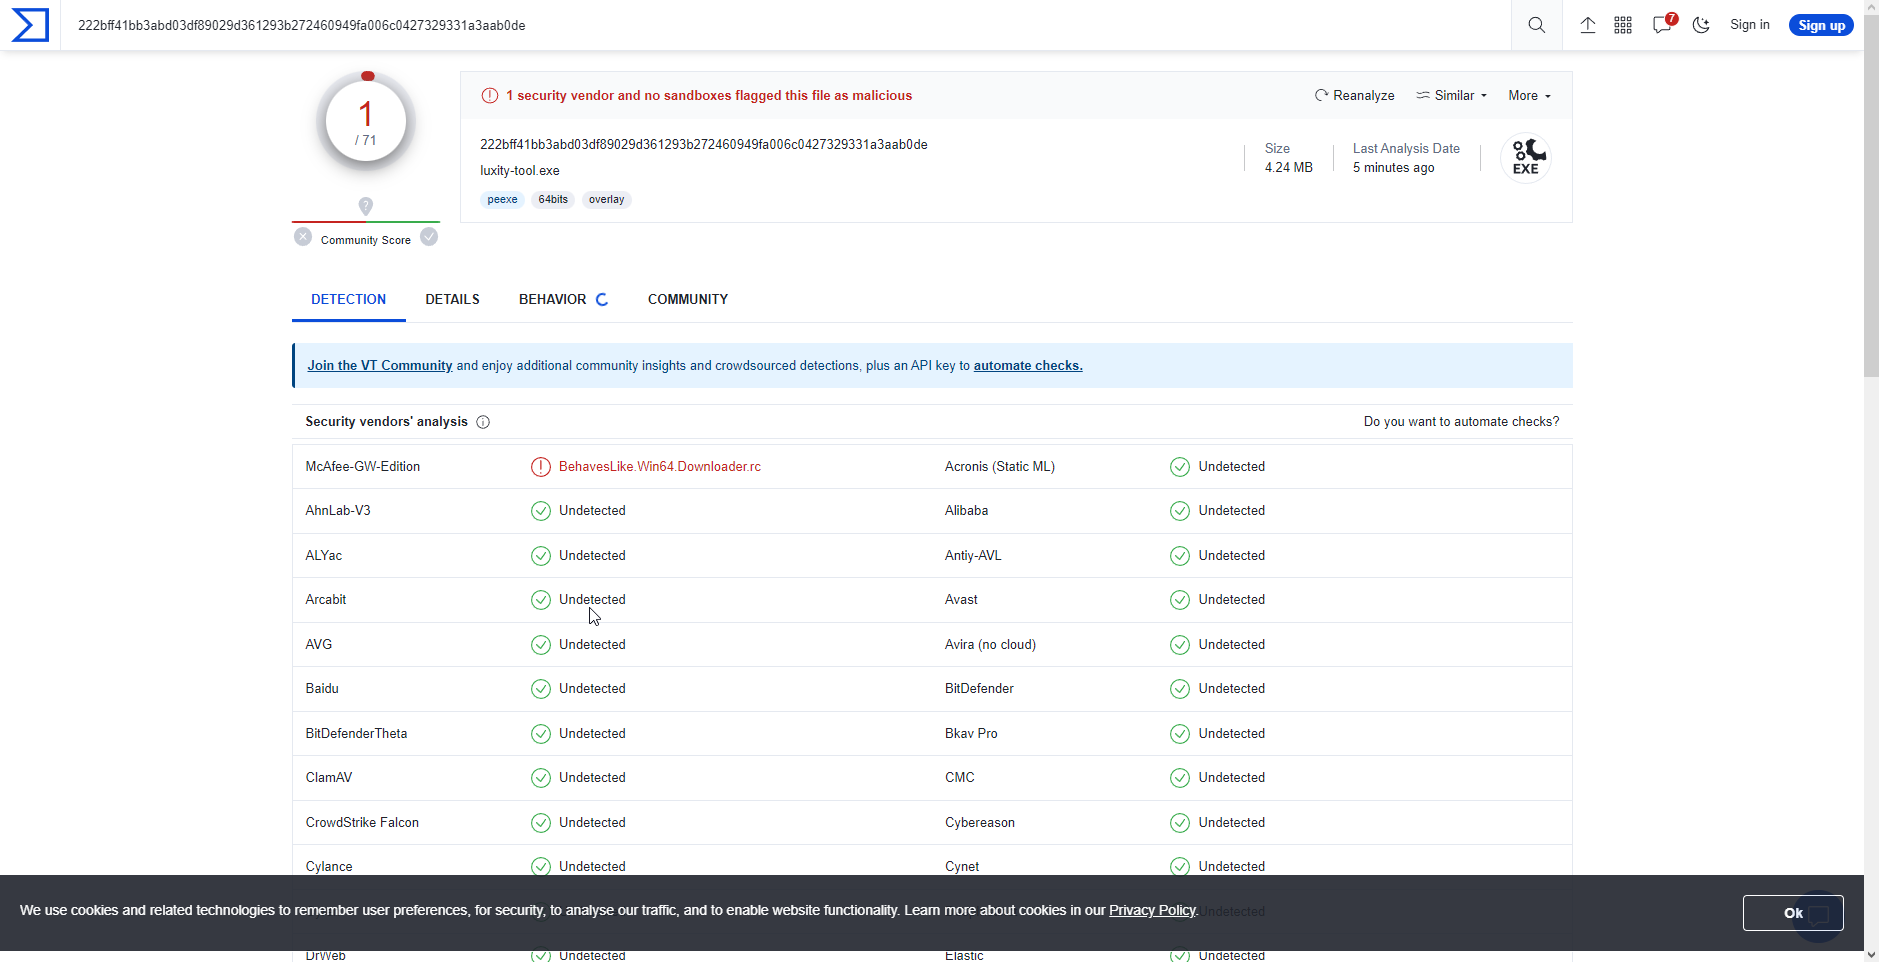Vote negative on community score
Image resolution: width=1879 pixels, height=962 pixels.
pos(303,237)
